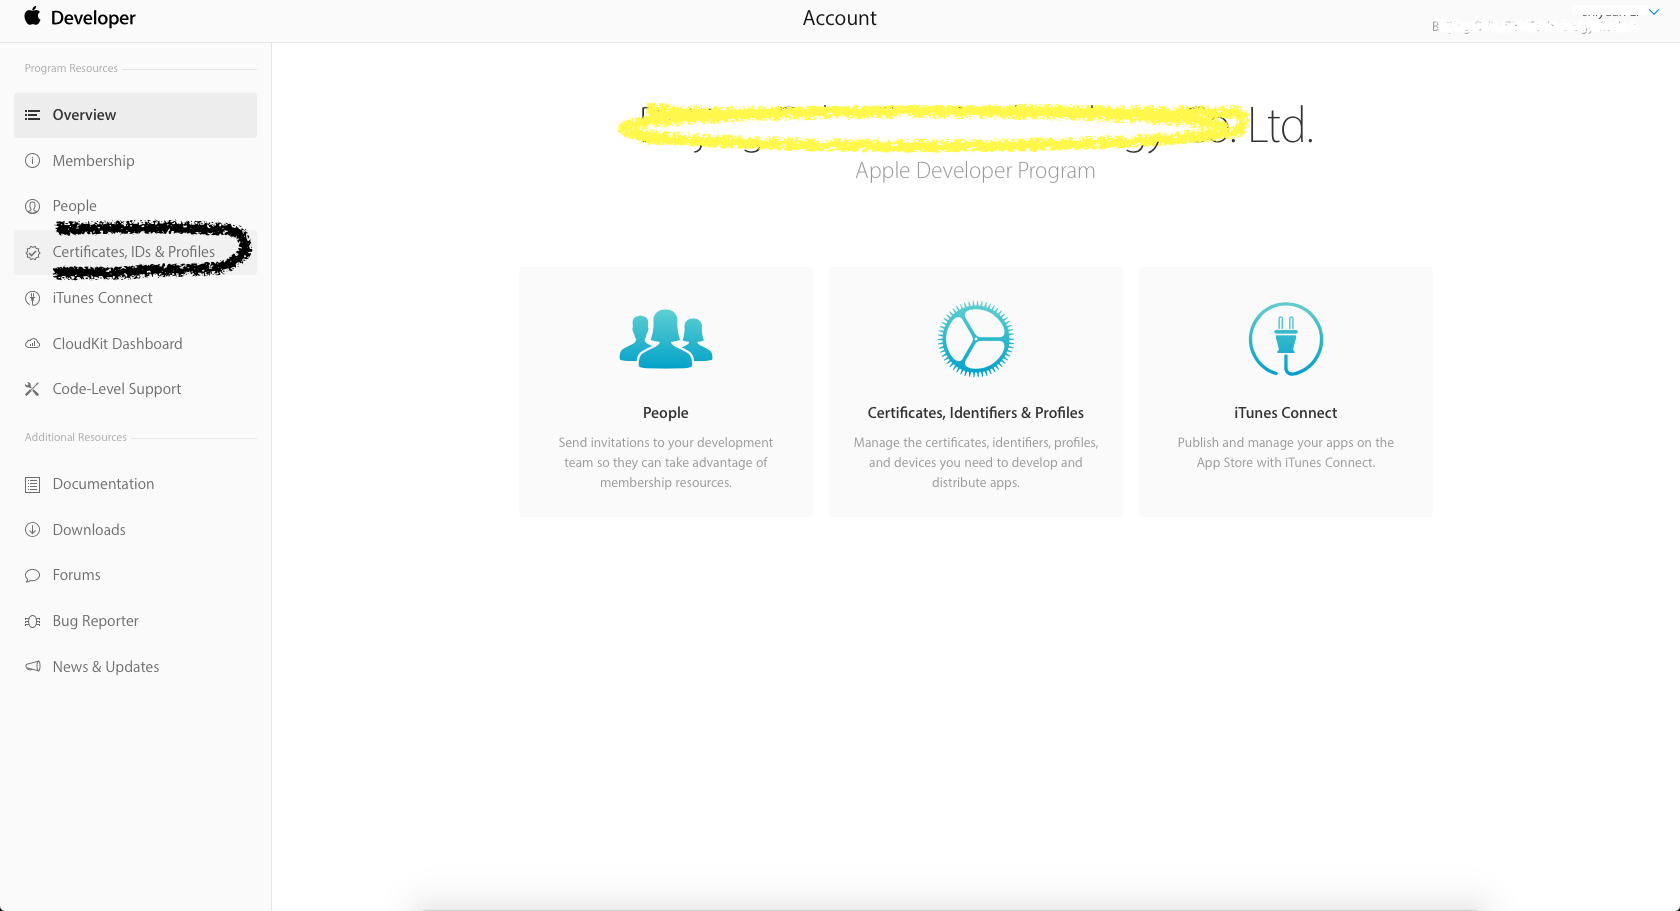The image size is (1680, 911).
Task: Click the Code-Level Support tools icon
Action: pyautogui.click(x=33, y=389)
